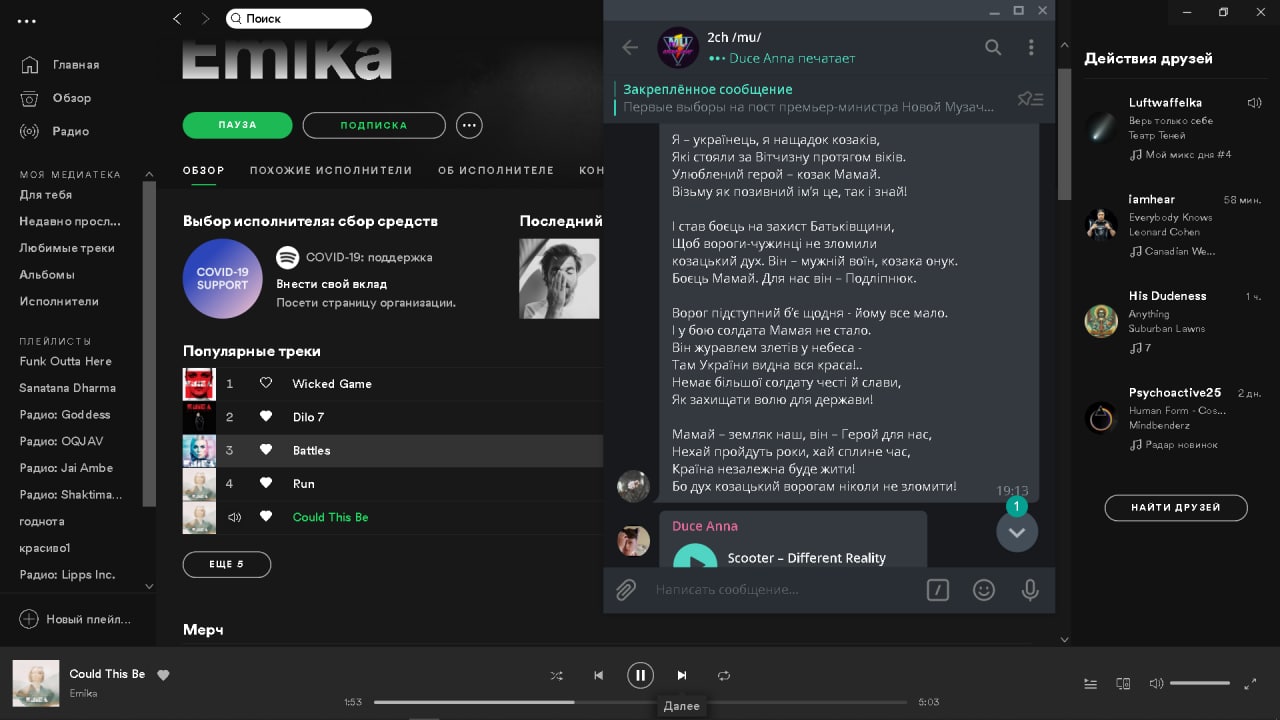1280x720 pixels.
Task: Open artist more-options ellipsis button
Action: pyautogui.click(x=469, y=125)
